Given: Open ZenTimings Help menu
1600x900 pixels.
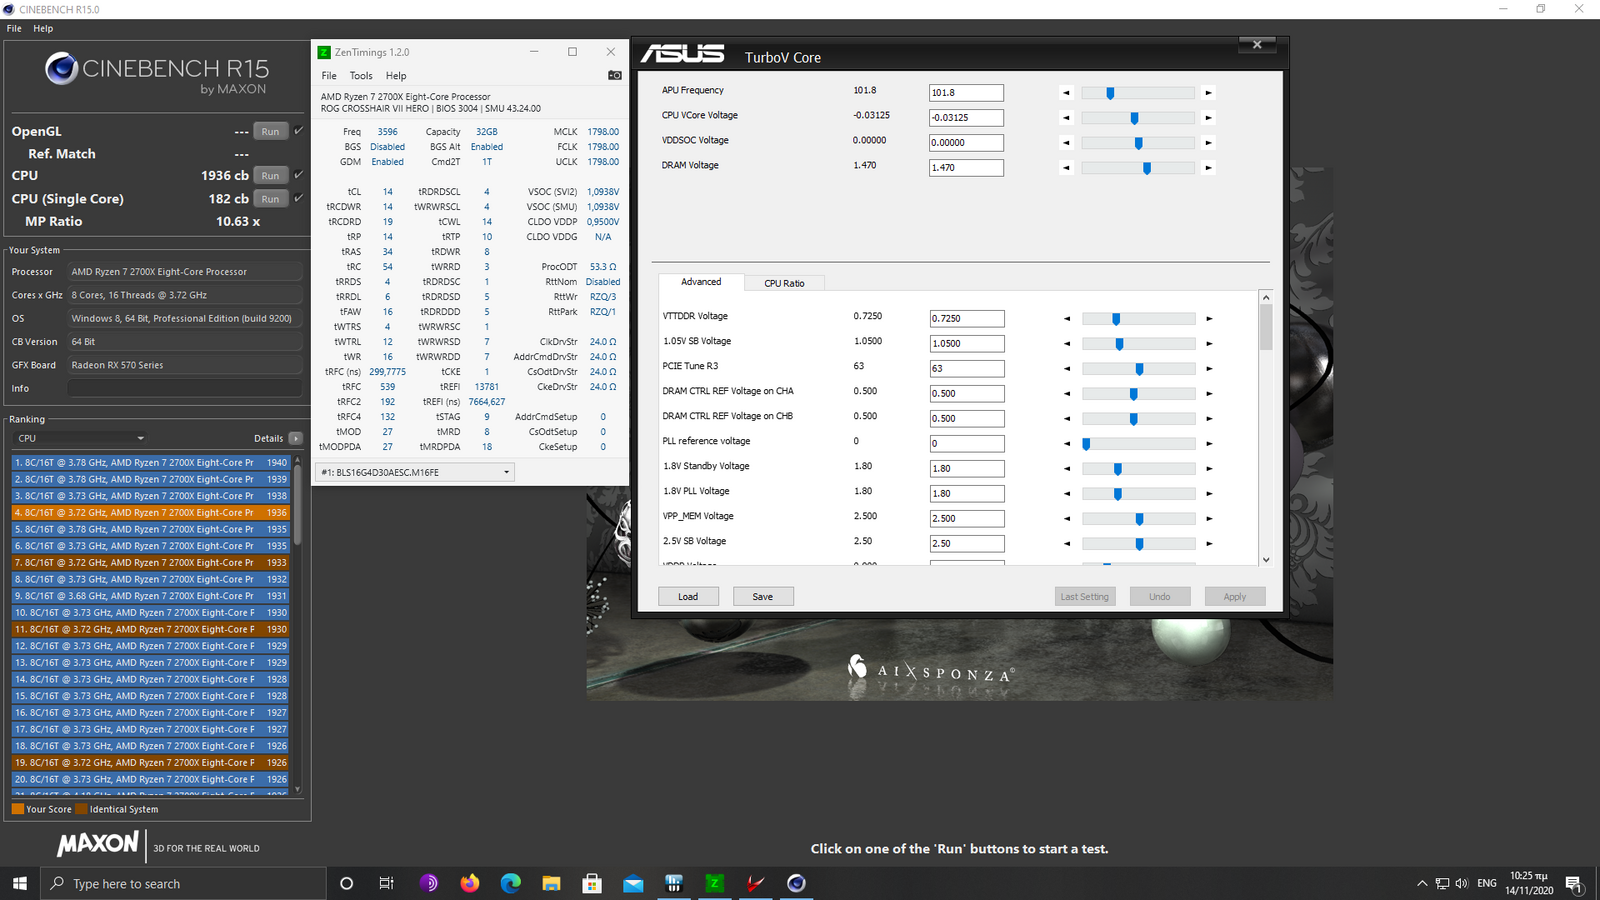Looking at the screenshot, I should pos(396,76).
